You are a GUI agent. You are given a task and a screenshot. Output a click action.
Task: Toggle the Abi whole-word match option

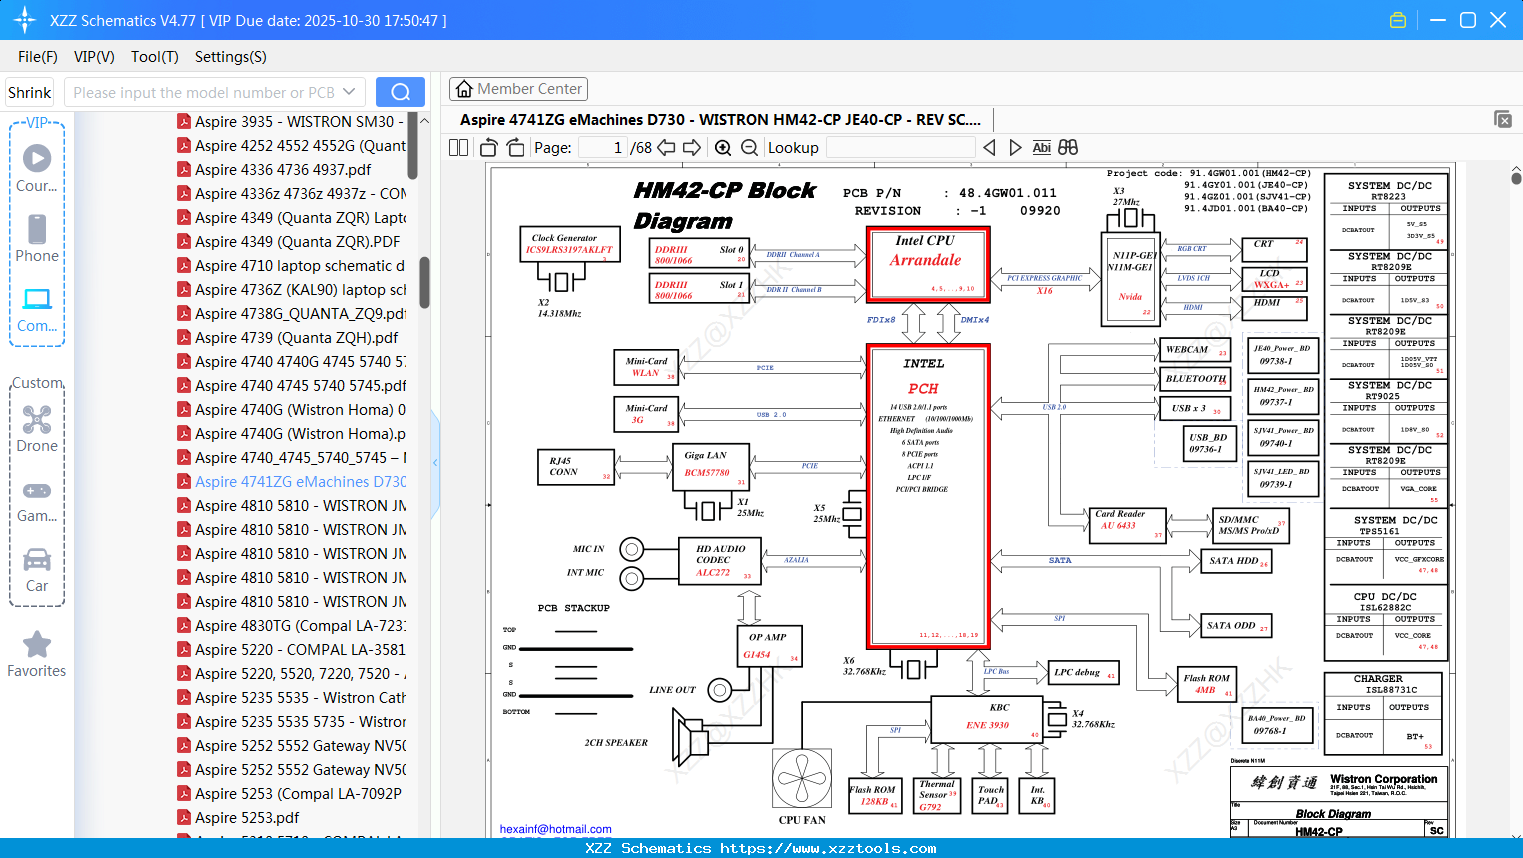point(1041,147)
